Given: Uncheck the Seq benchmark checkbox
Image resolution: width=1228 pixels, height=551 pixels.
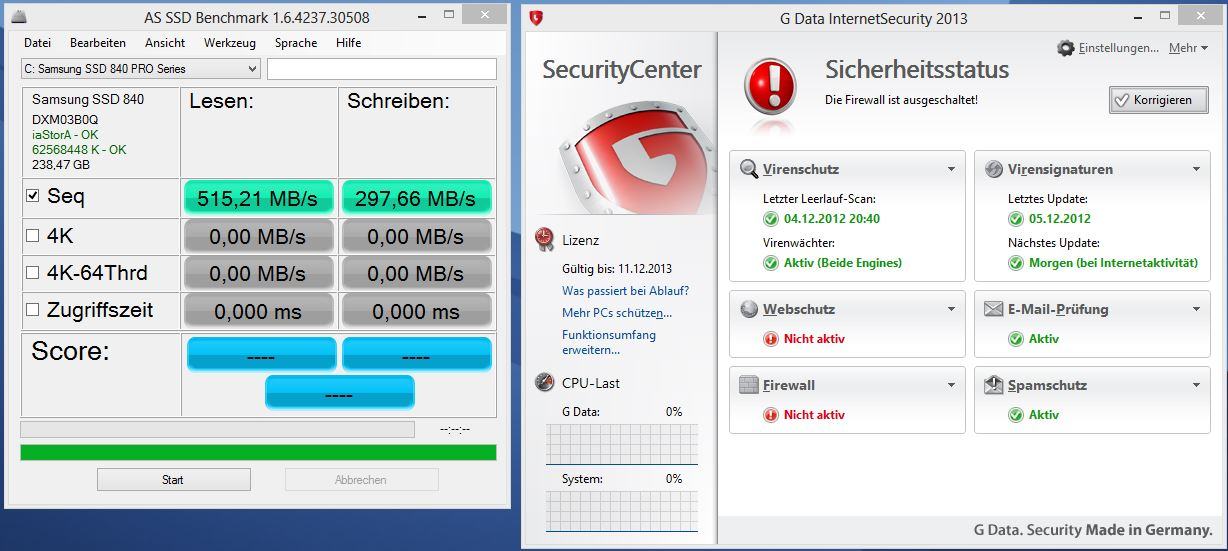Looking at the screenshot, I should point(32,196).
